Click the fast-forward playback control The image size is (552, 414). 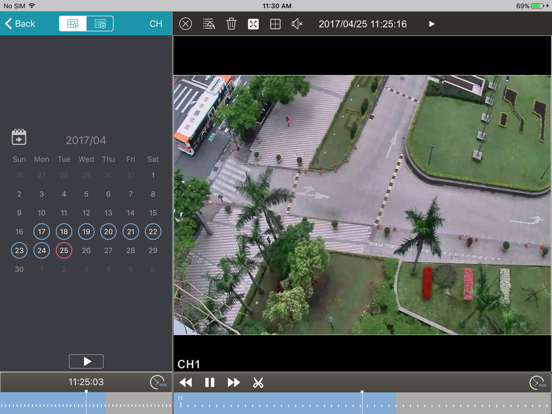click(x=234, y=383)
